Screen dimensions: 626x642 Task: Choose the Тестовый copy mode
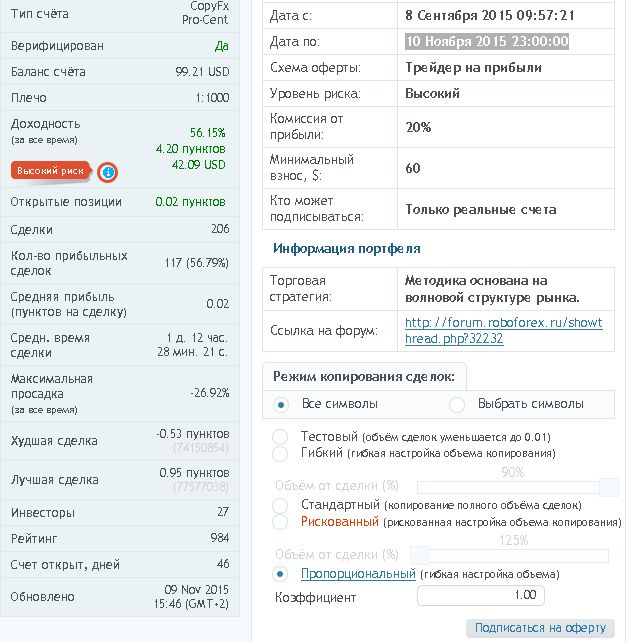[x=280, y=436]
